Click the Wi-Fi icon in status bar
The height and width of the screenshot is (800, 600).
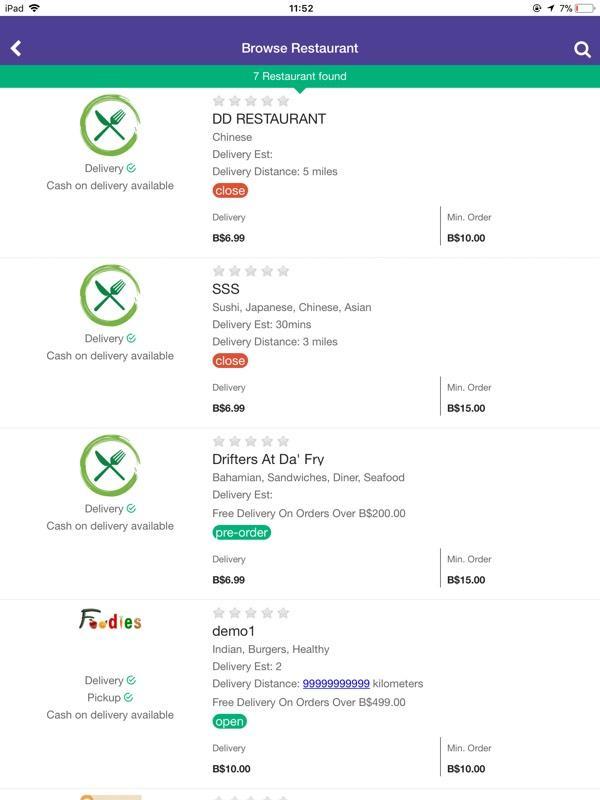pos(34,8)
